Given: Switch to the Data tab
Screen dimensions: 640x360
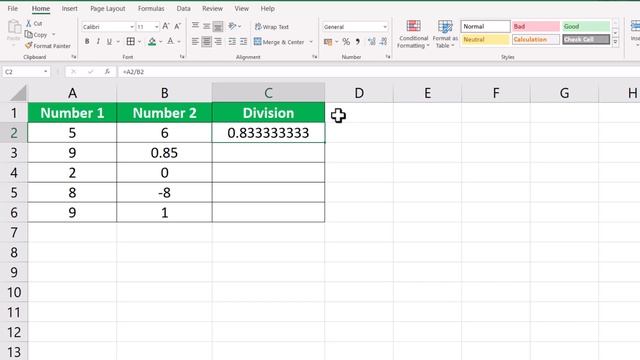Looking at the screenshot, I should click(x=183, y=8).
